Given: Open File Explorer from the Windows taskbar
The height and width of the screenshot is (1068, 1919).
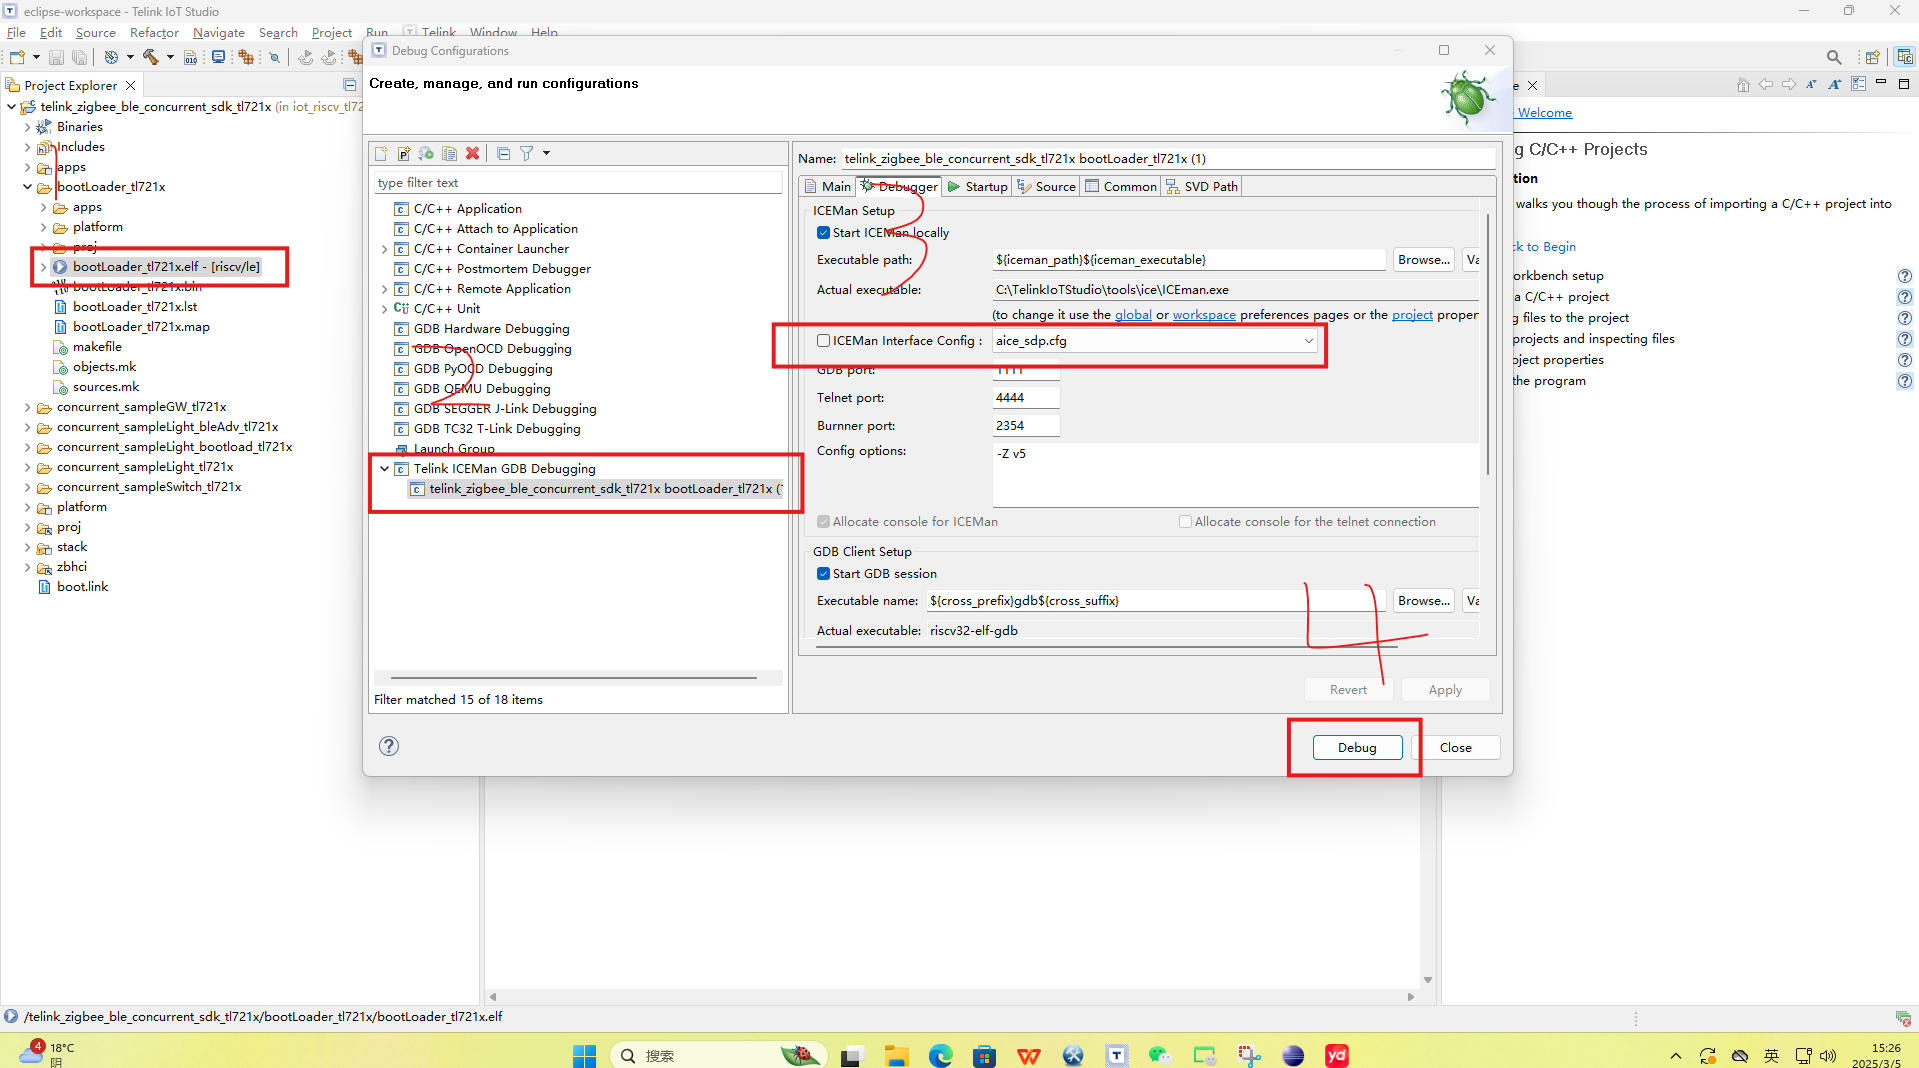Looking at the screenshot, I should [895, 1055].
